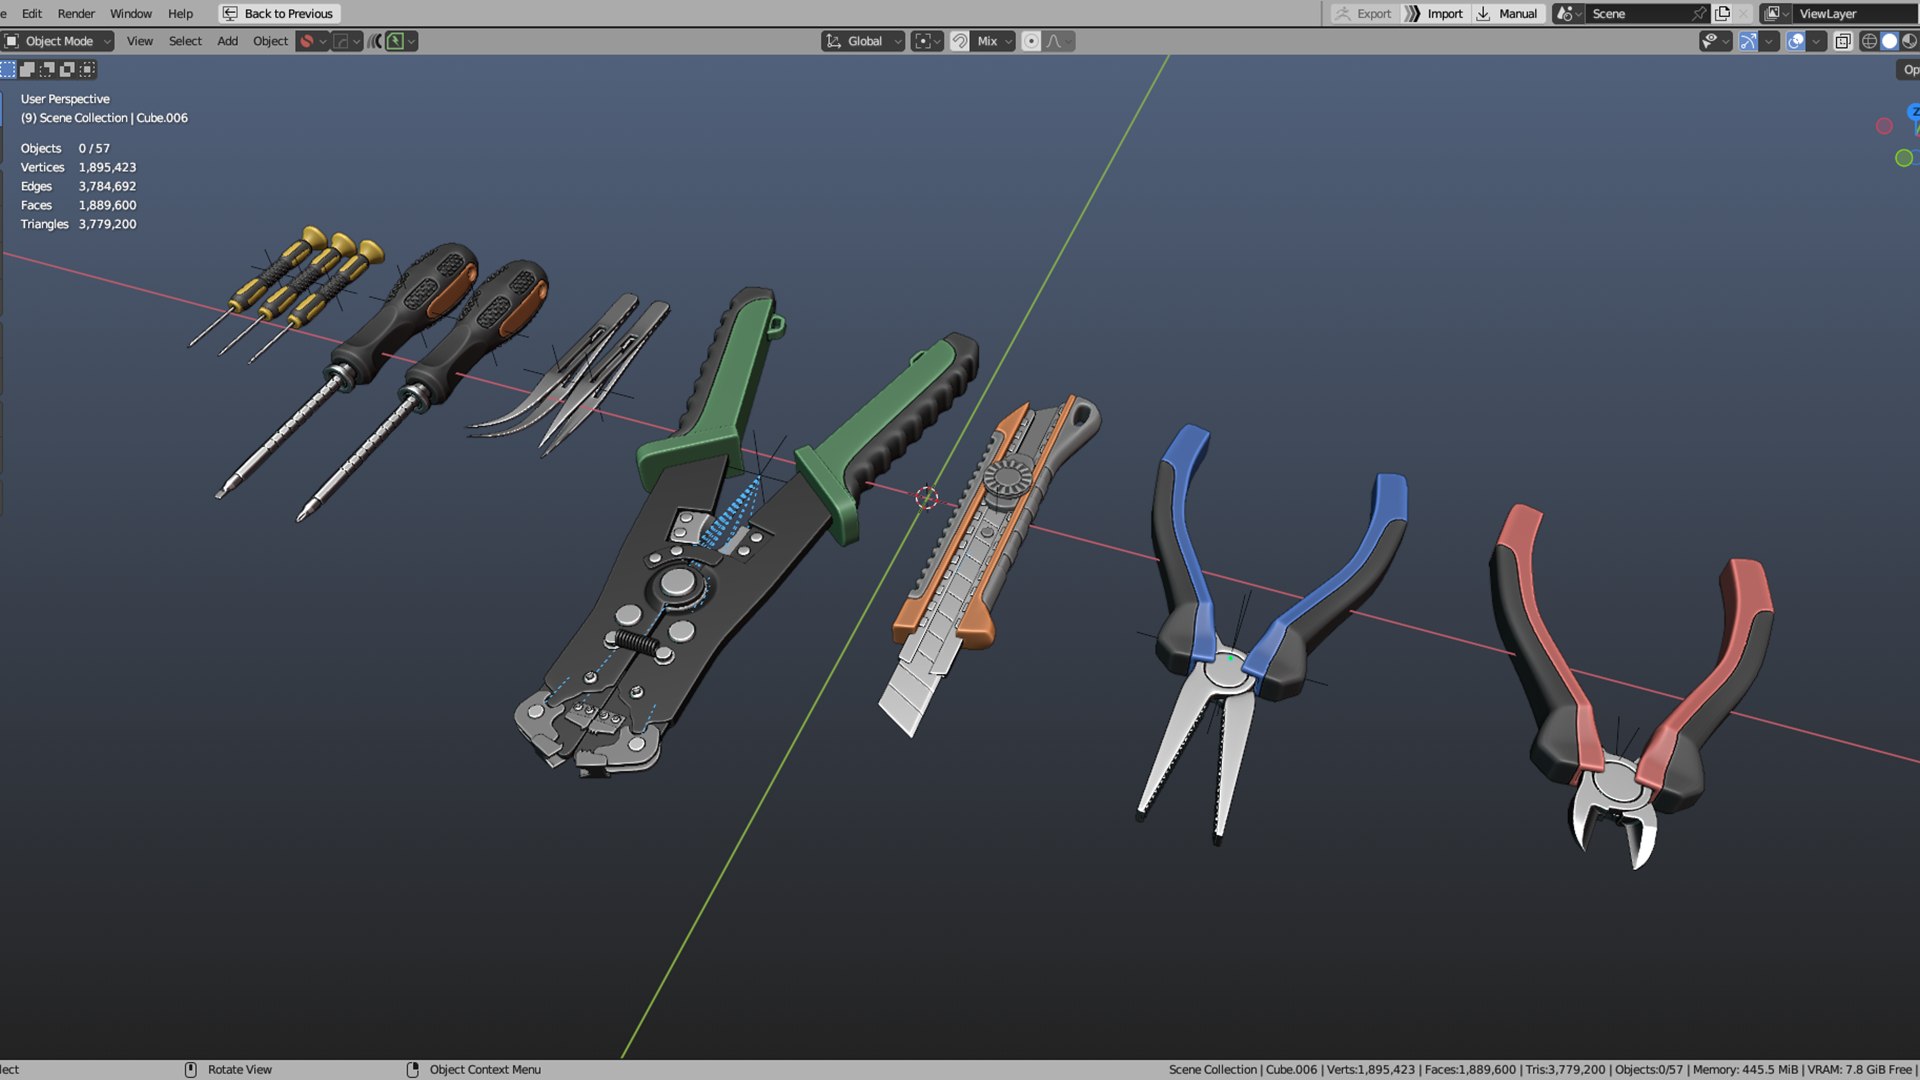The image size is (1920, 1080).
Task: Click the green Y axis gizmo circle
Action: [1904, 158]
